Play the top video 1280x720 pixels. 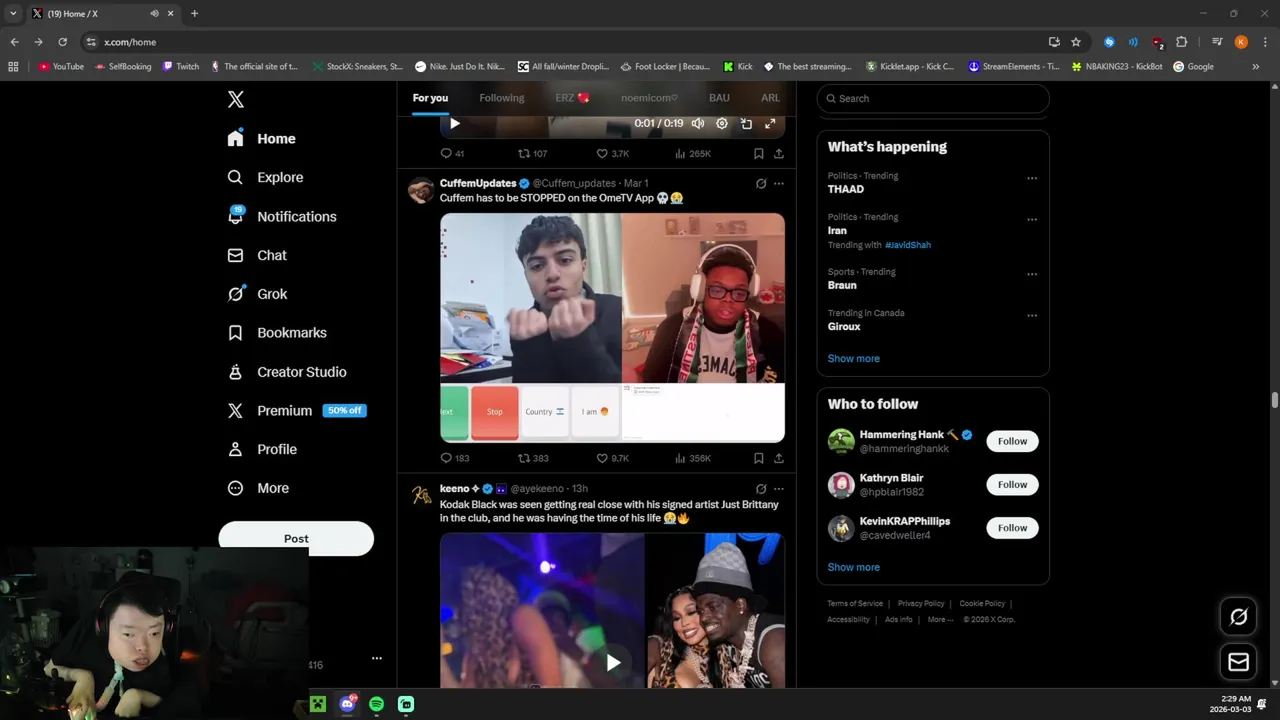coord(454,123)
